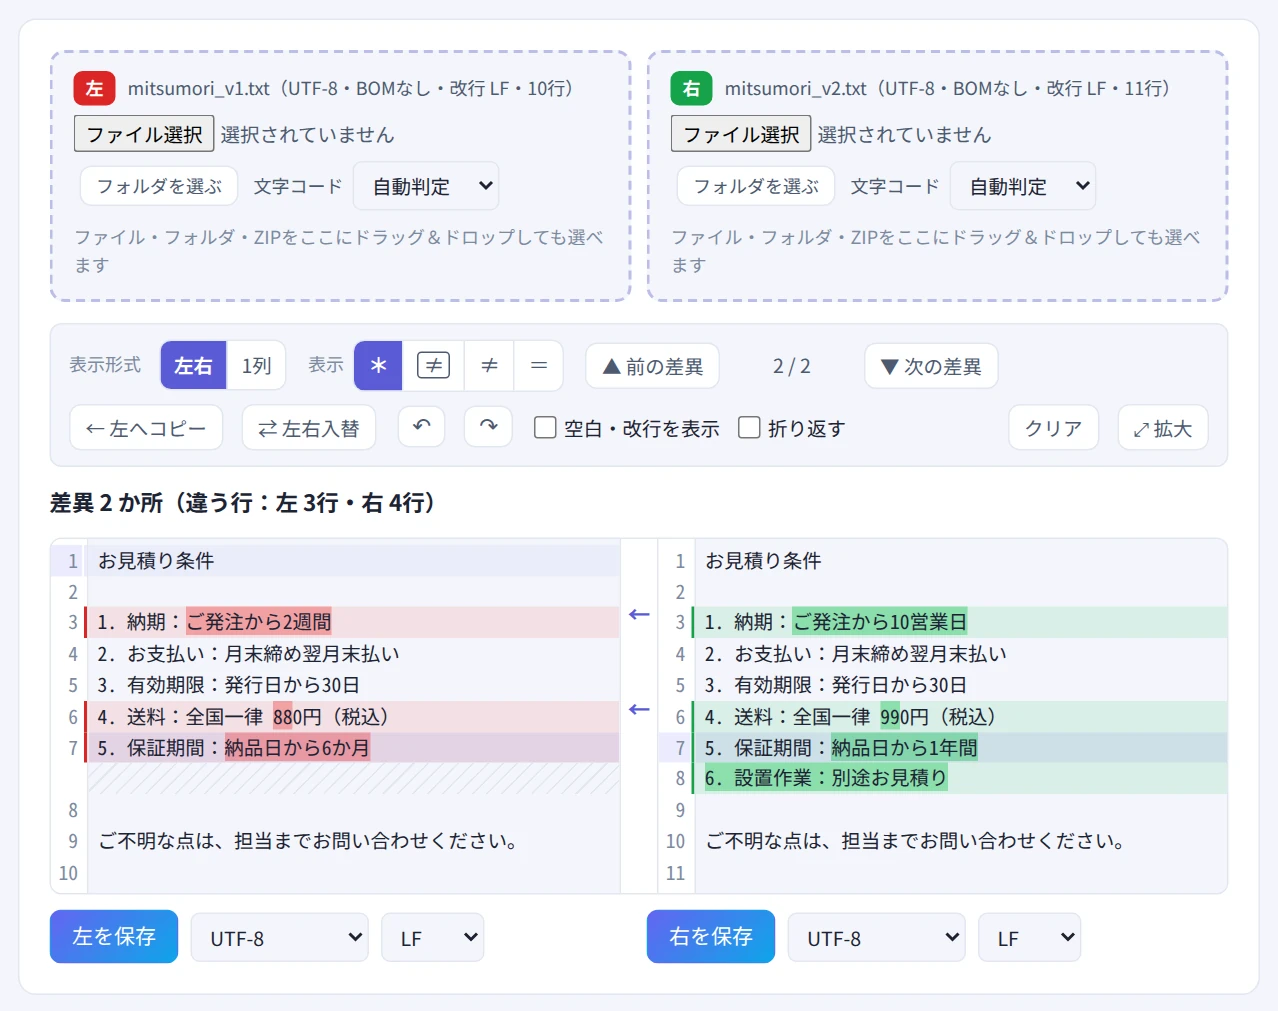The width and height of the screenshot is (1278, 1011).
Task: Show only identical lines (=)
Action: tap(539, 366)
